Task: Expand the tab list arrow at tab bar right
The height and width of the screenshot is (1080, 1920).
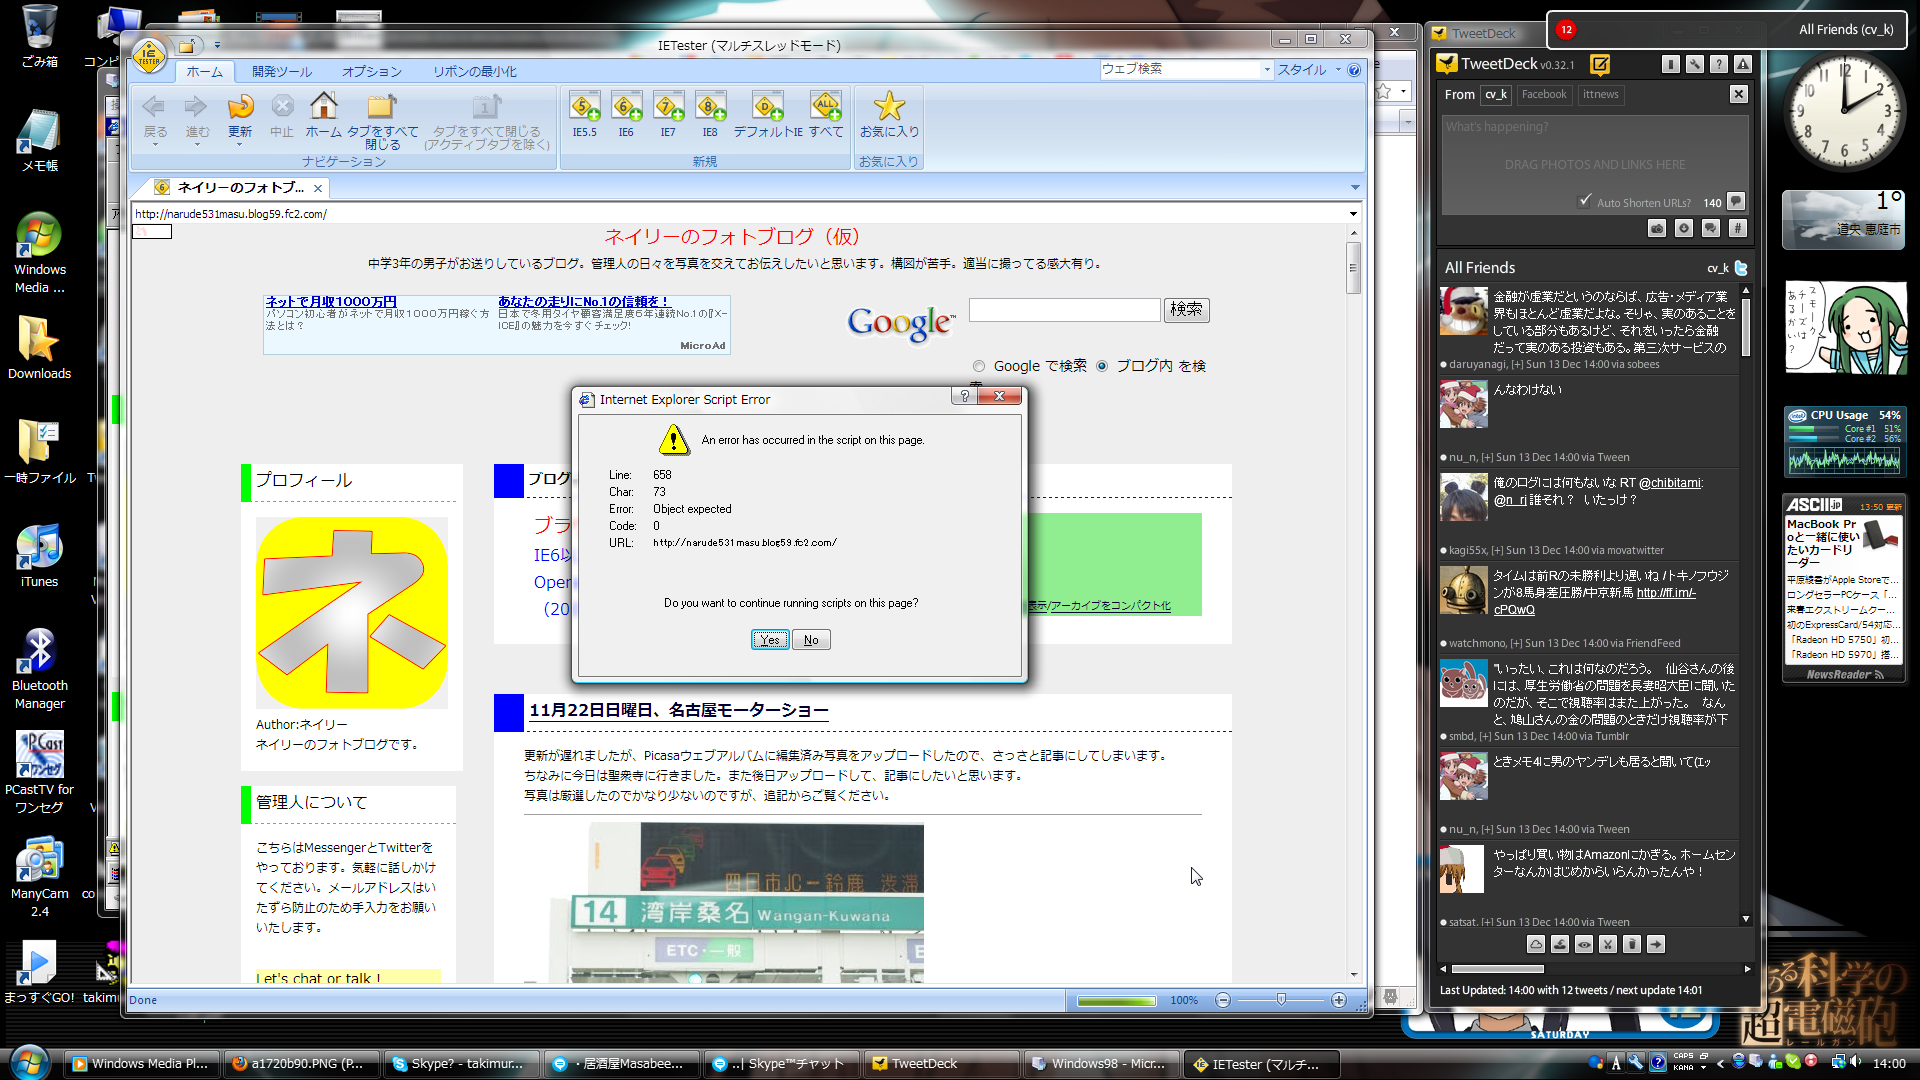Action: point(1355,187)
